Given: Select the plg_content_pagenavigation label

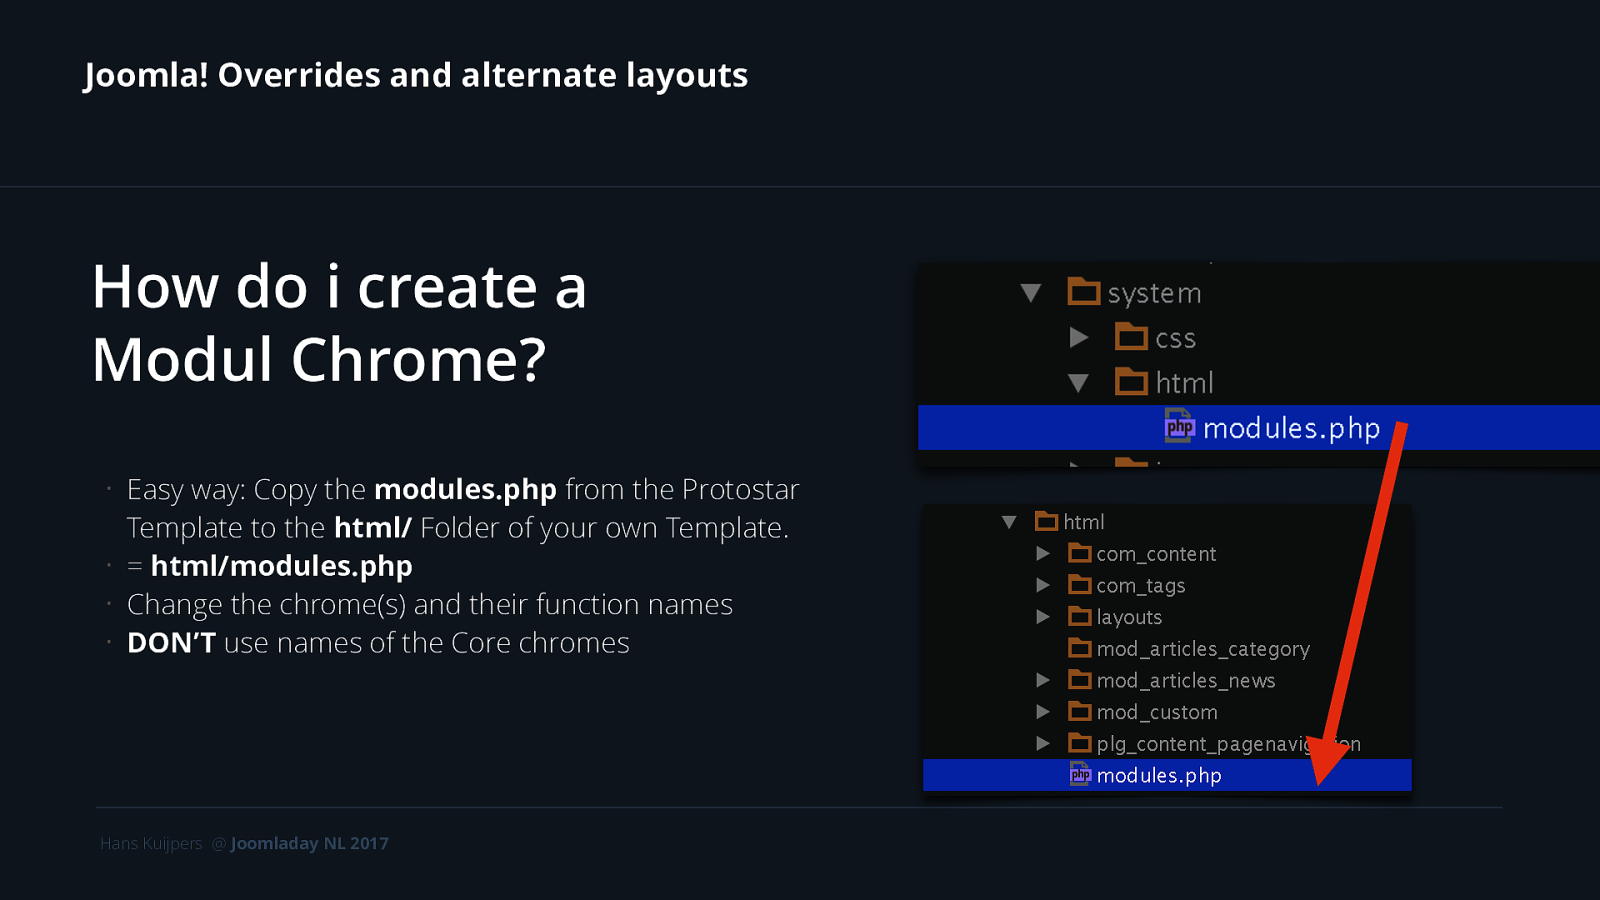Looking at the screenshot, I should click(x=1228, y=744).
